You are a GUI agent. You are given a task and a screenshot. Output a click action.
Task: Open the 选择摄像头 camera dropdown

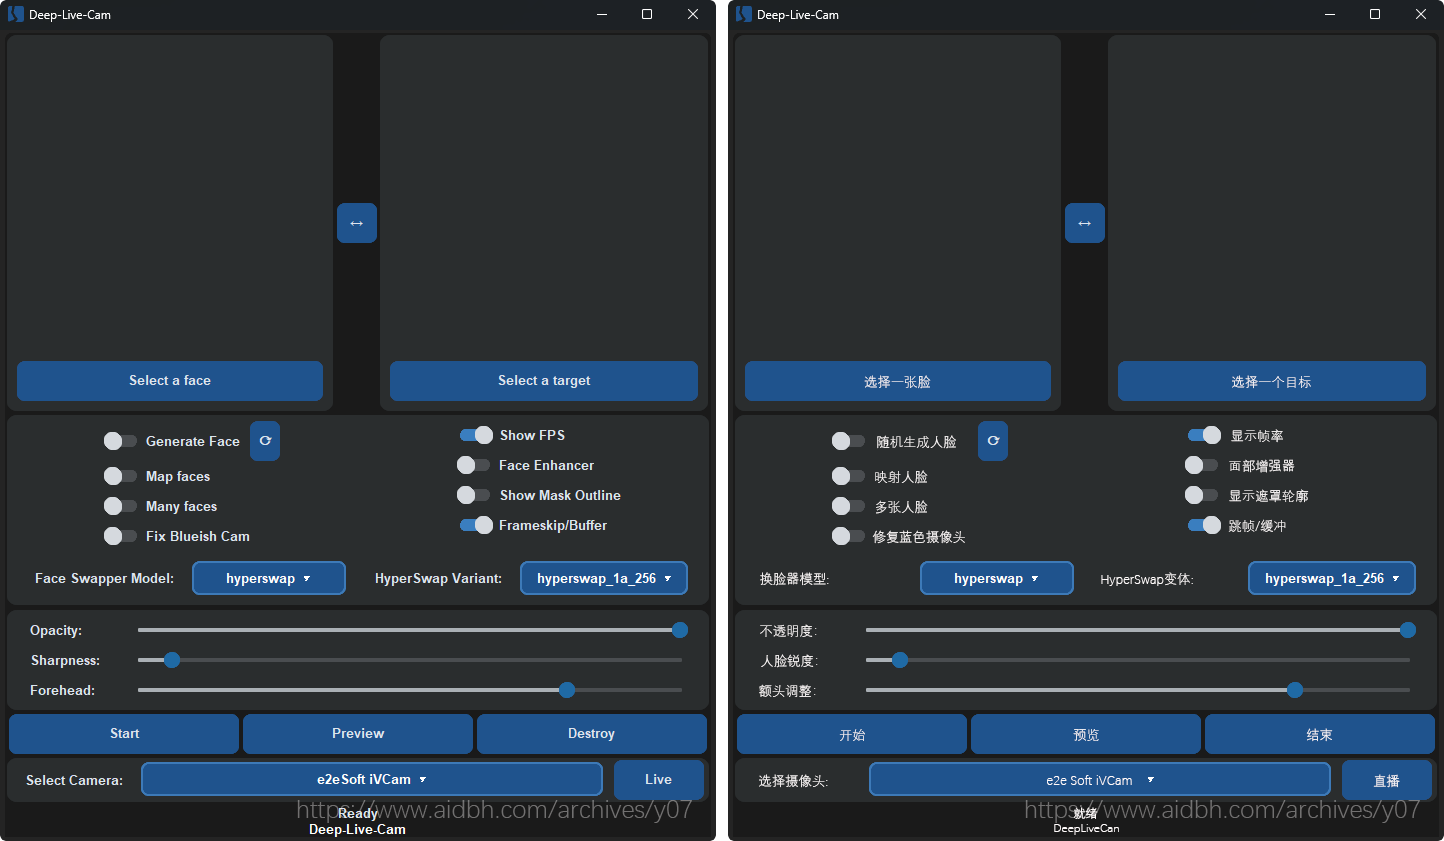(1099, 780)
